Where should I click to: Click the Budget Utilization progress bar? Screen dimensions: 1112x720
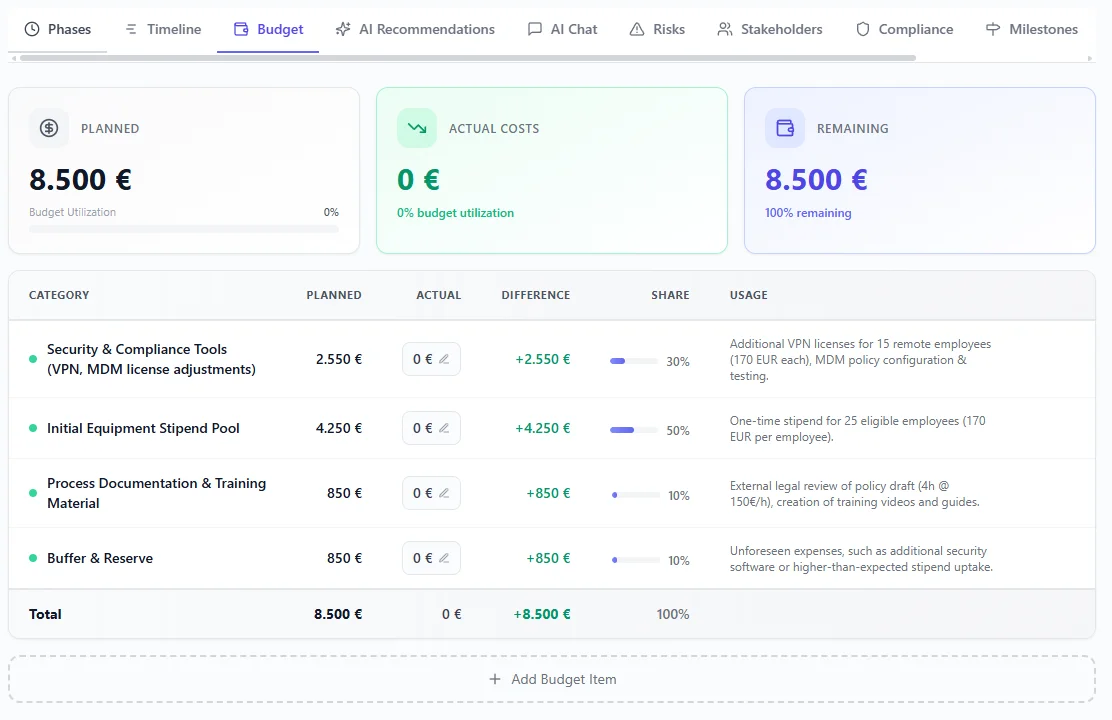click(x=183, y=229)
